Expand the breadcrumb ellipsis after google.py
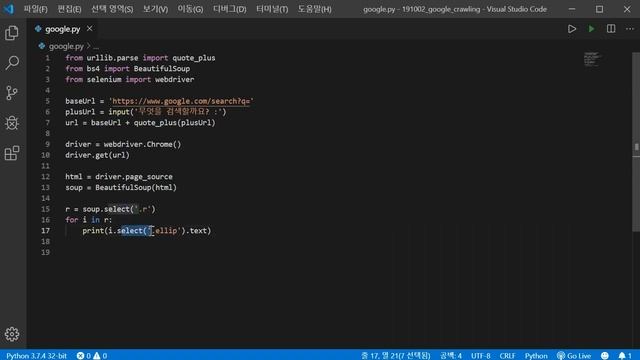The image size is (640, 360). click(x=96, y=47)
